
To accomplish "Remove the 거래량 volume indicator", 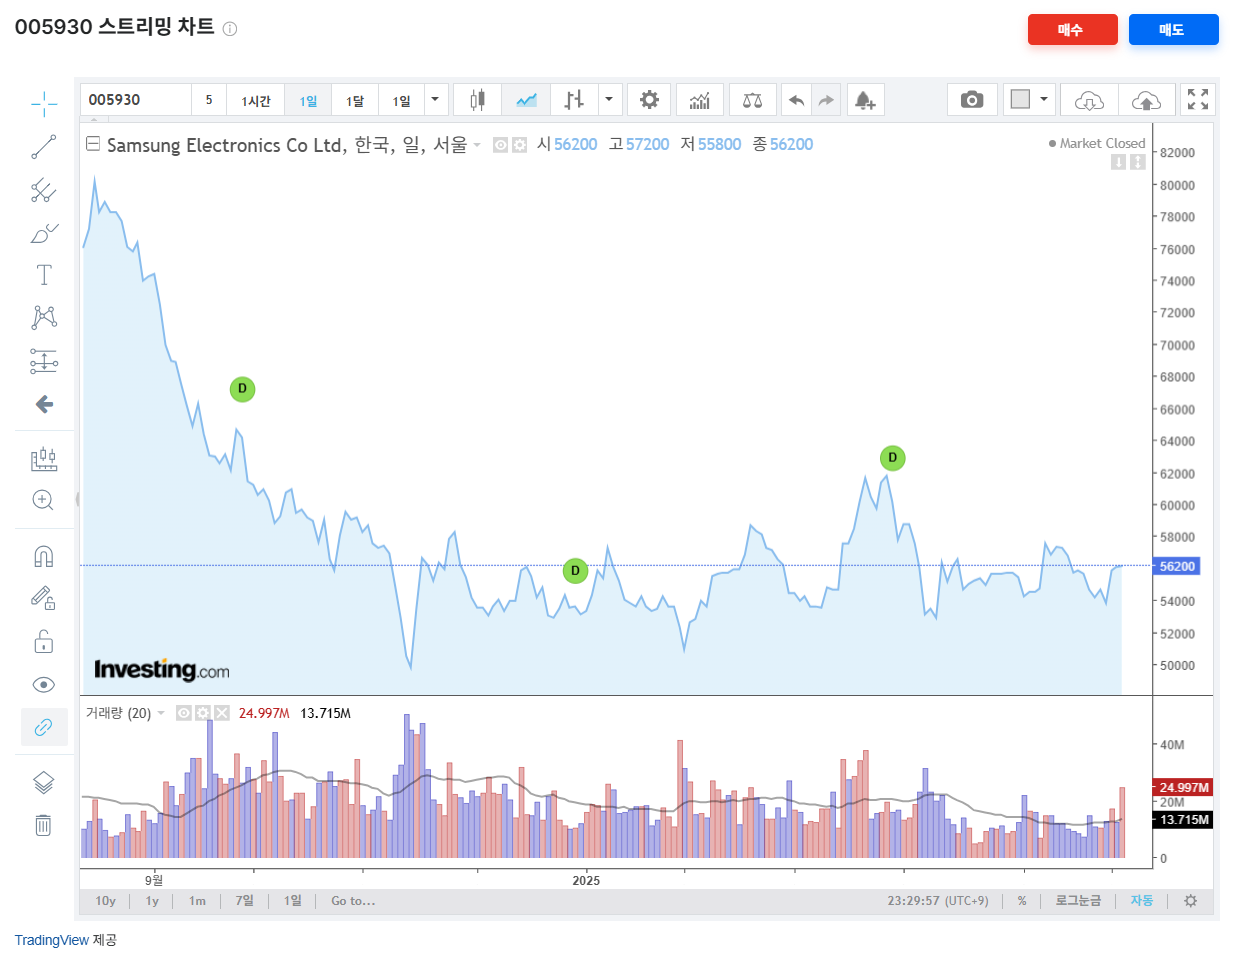I will tap(221, 713).
